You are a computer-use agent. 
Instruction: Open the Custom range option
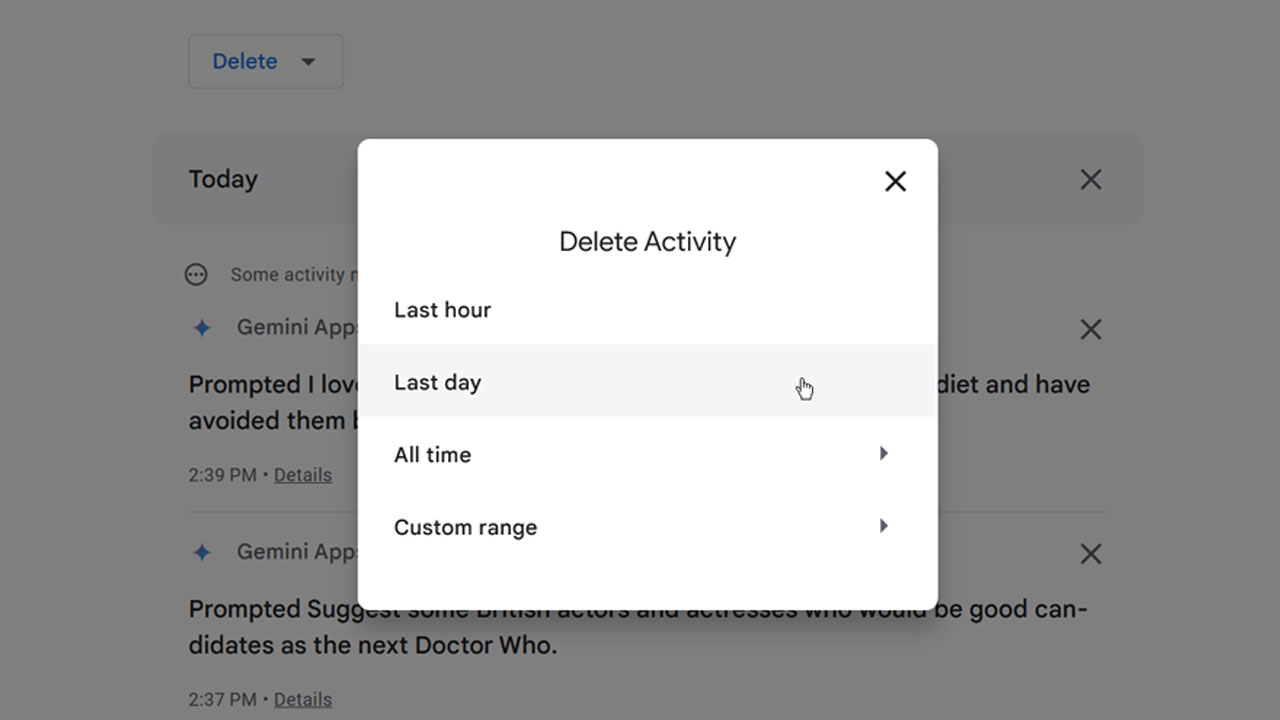(647, 527)
